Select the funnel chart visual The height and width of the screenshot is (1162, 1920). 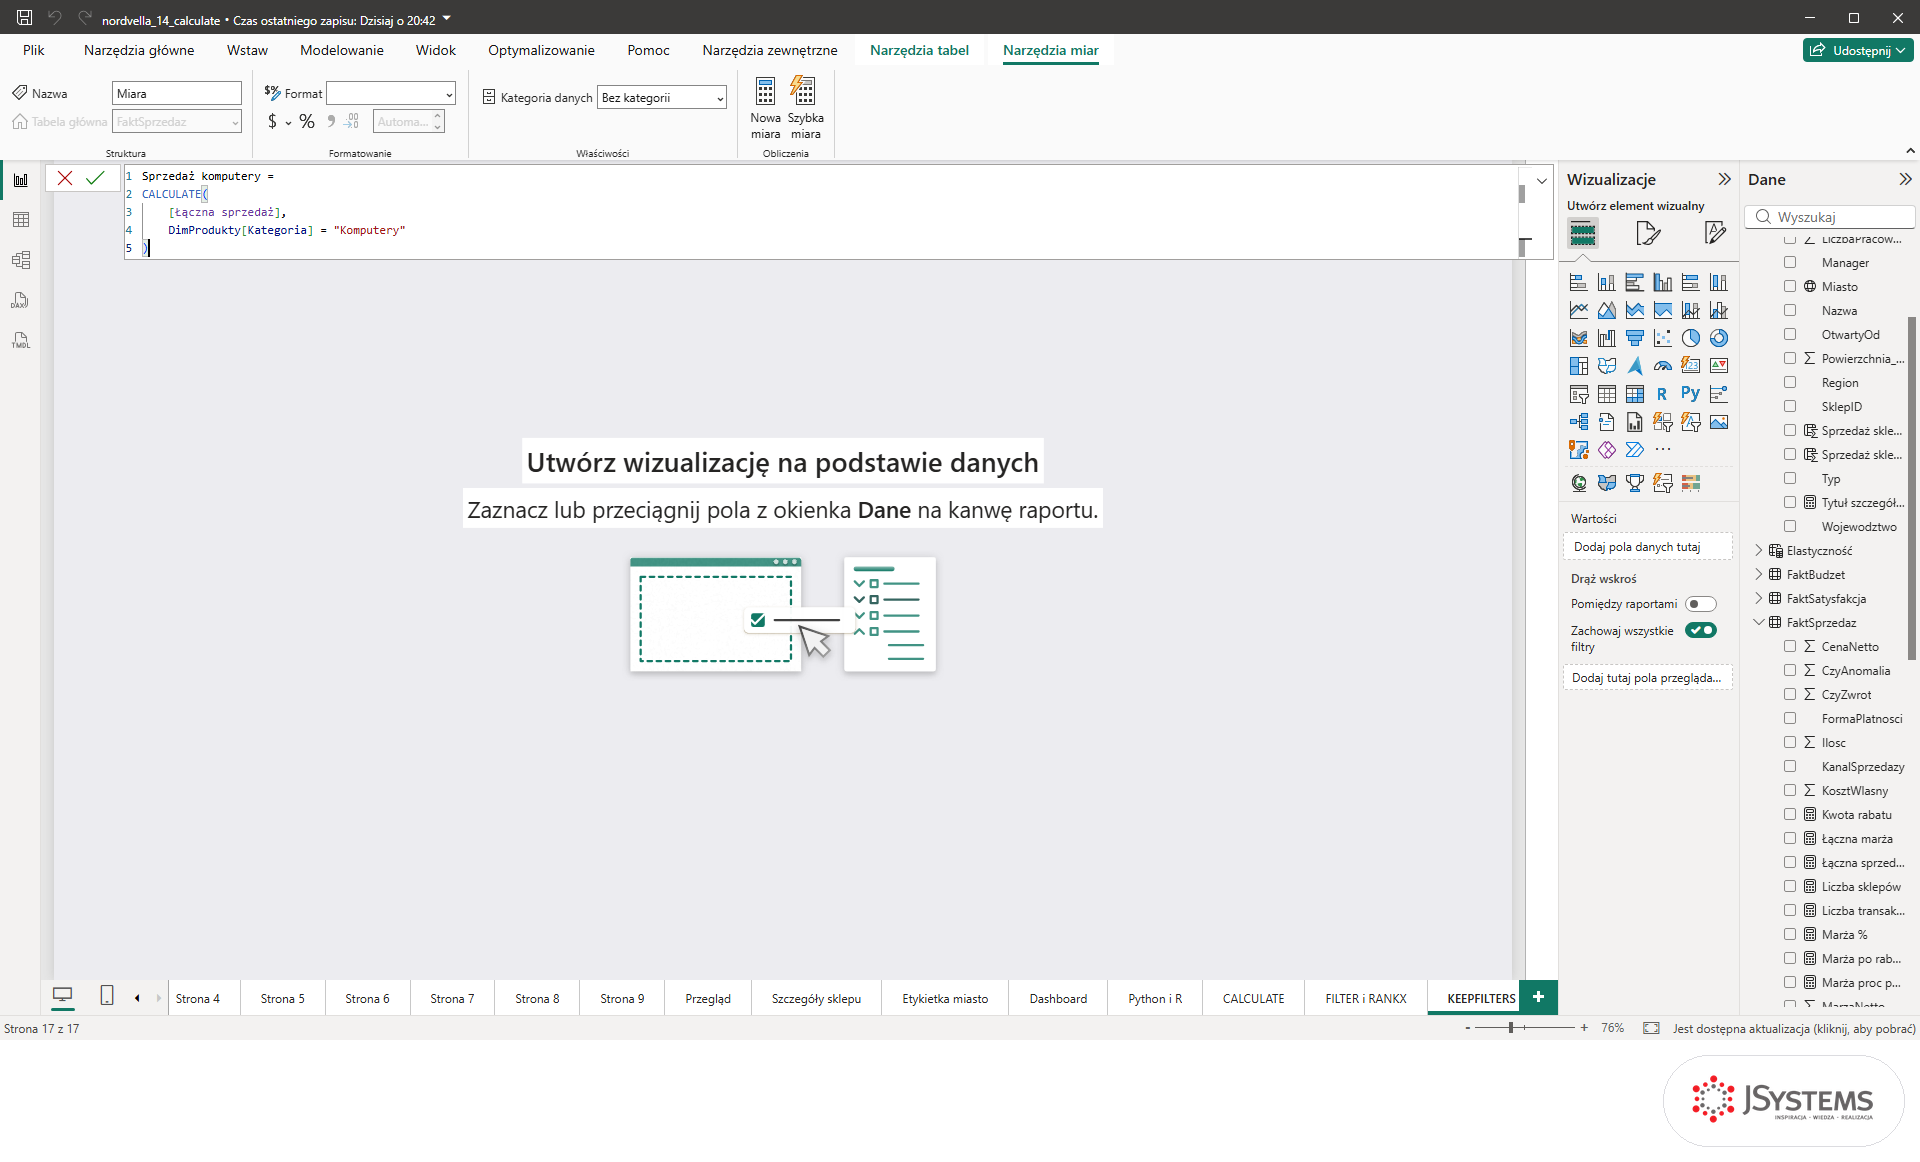coord(1635,338)
